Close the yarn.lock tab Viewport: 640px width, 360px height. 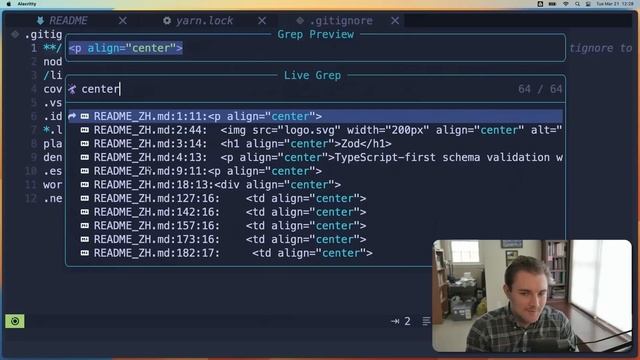(x=262, y=20)
